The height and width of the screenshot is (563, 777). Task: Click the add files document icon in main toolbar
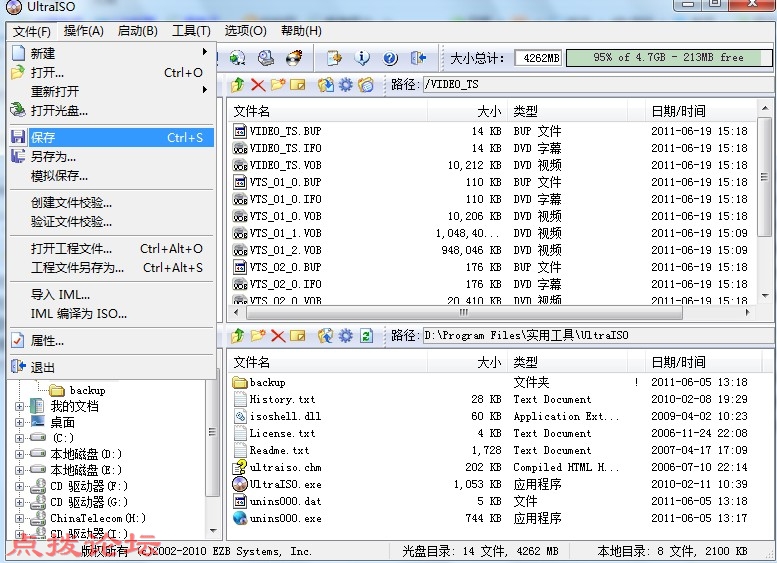pyautogui.click(x=334, y=58)
